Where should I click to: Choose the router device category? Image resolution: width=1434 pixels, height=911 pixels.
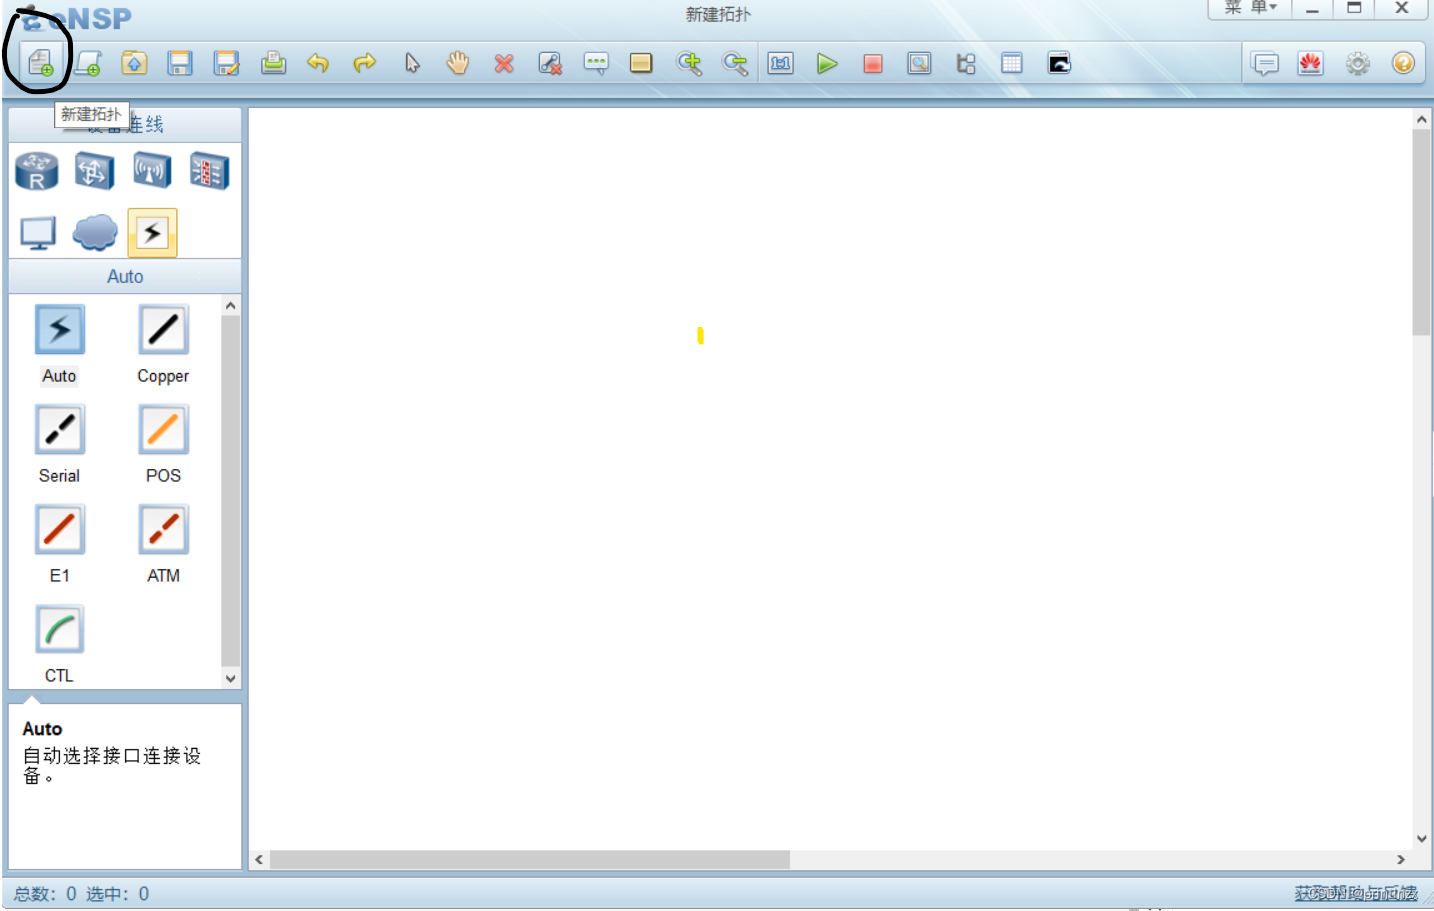coord(37,172)
